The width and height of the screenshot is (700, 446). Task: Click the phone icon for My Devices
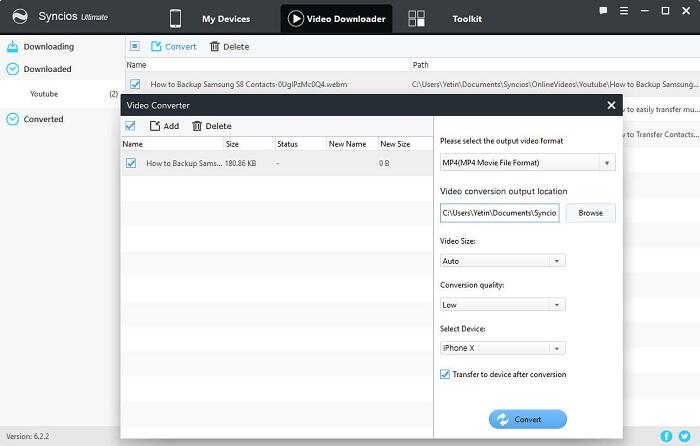pos(175,18)
